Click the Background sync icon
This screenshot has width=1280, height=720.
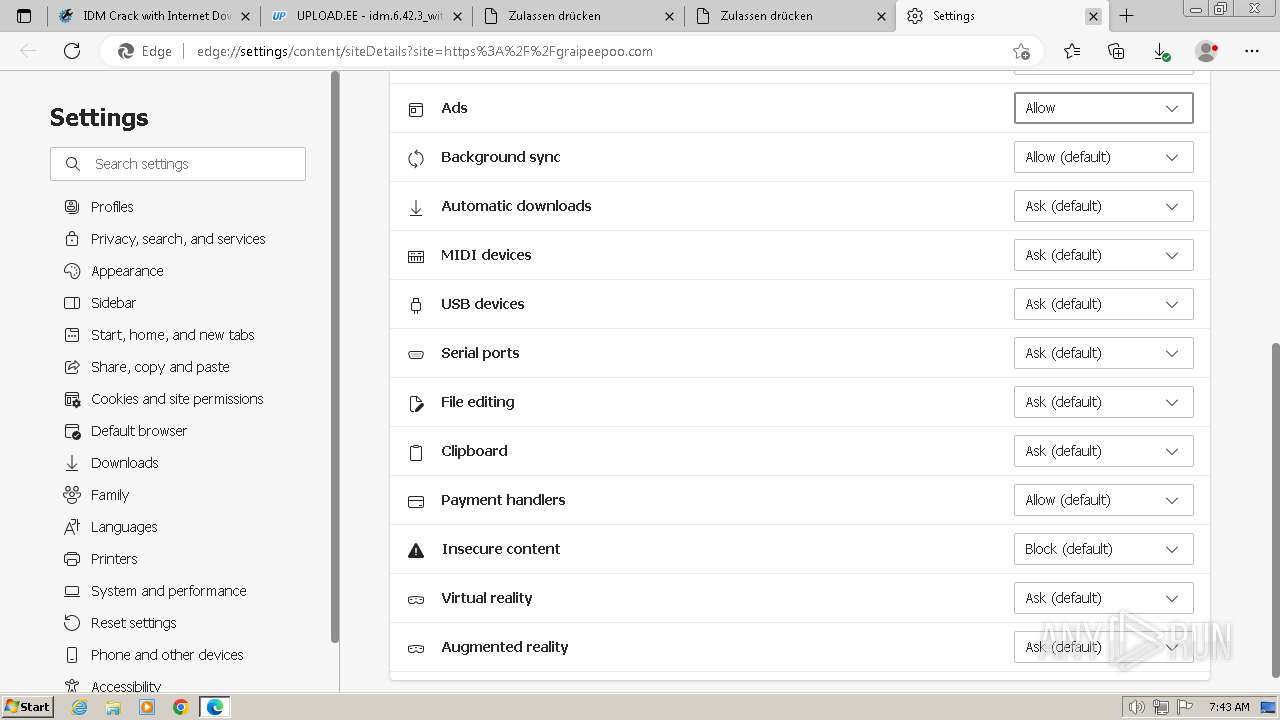pyautogui.click(x=416, y=158)
